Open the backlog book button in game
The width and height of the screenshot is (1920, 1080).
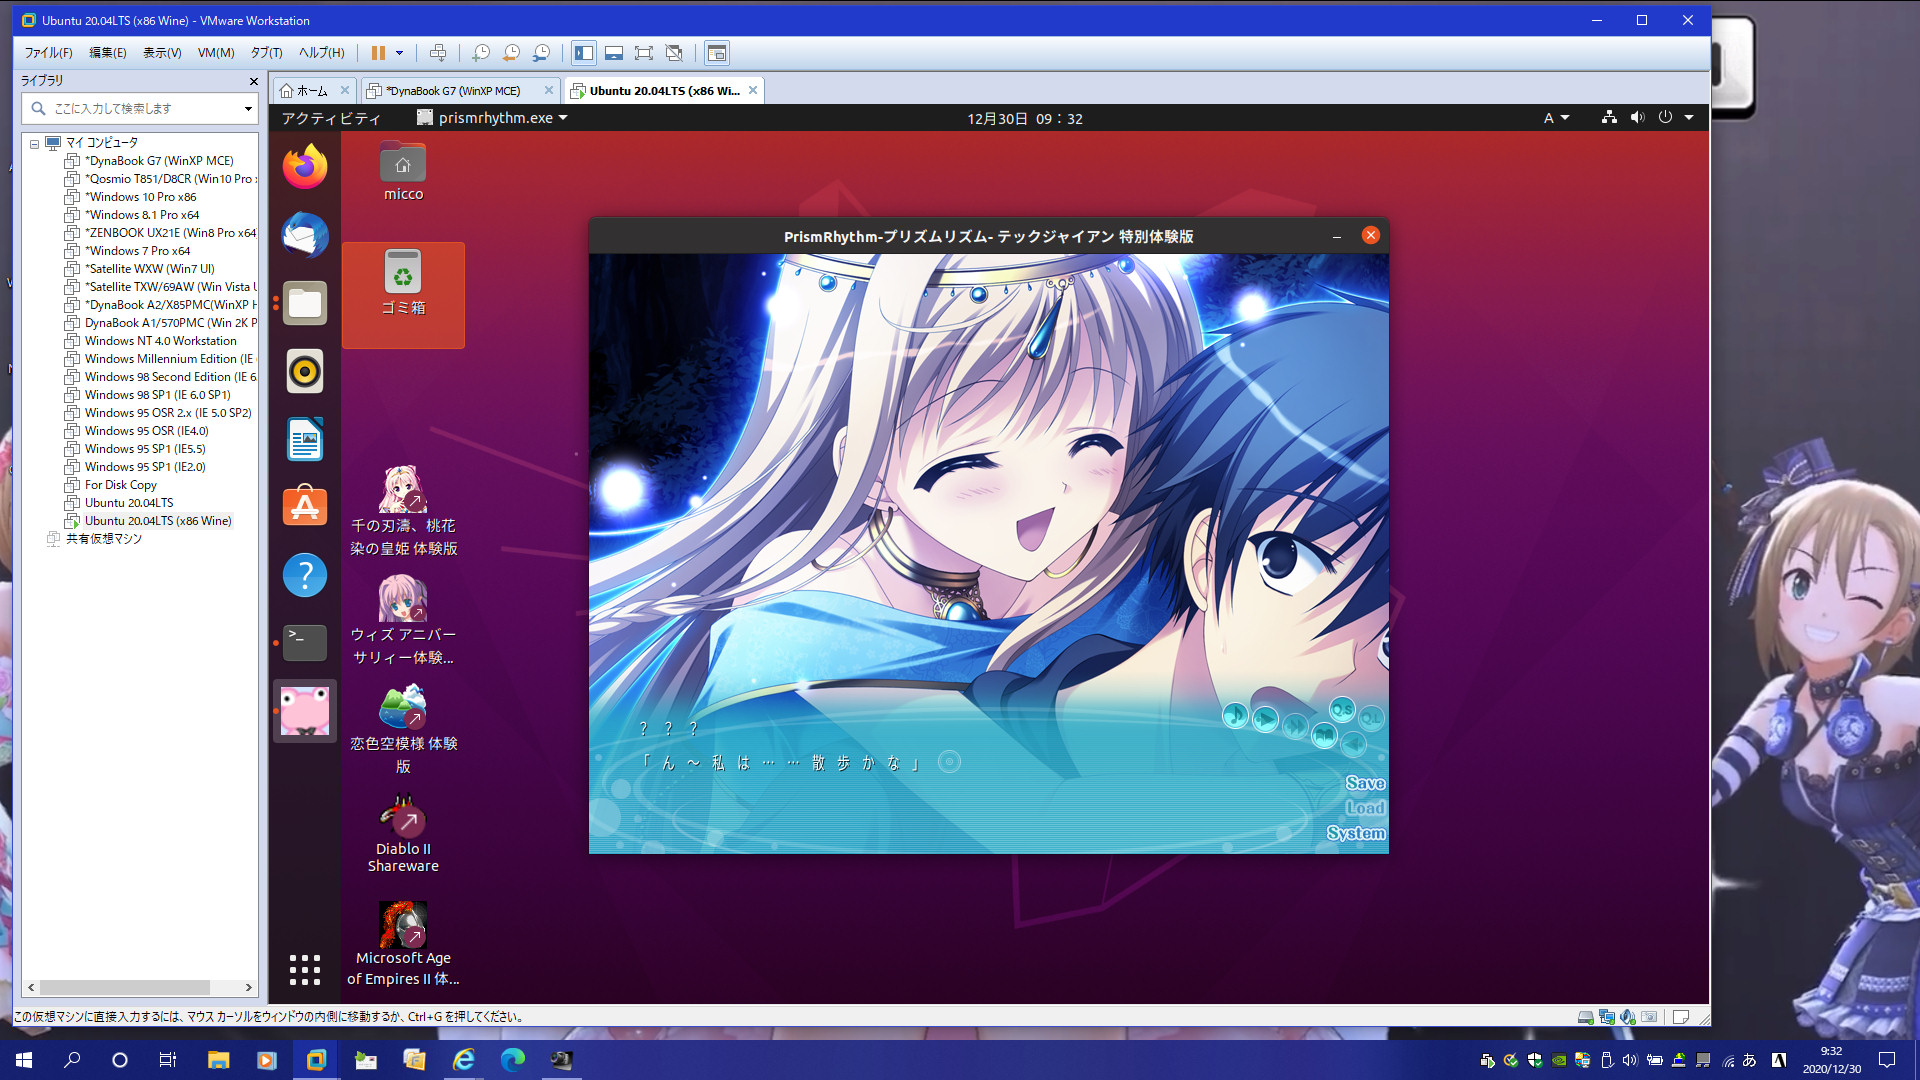(x=1324, y=736)
